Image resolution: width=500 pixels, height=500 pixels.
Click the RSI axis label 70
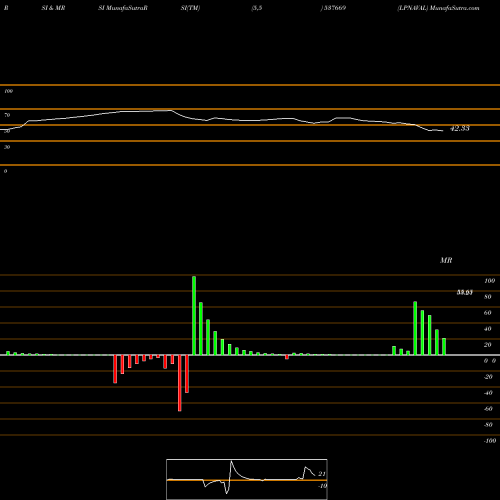coord(7,115)
